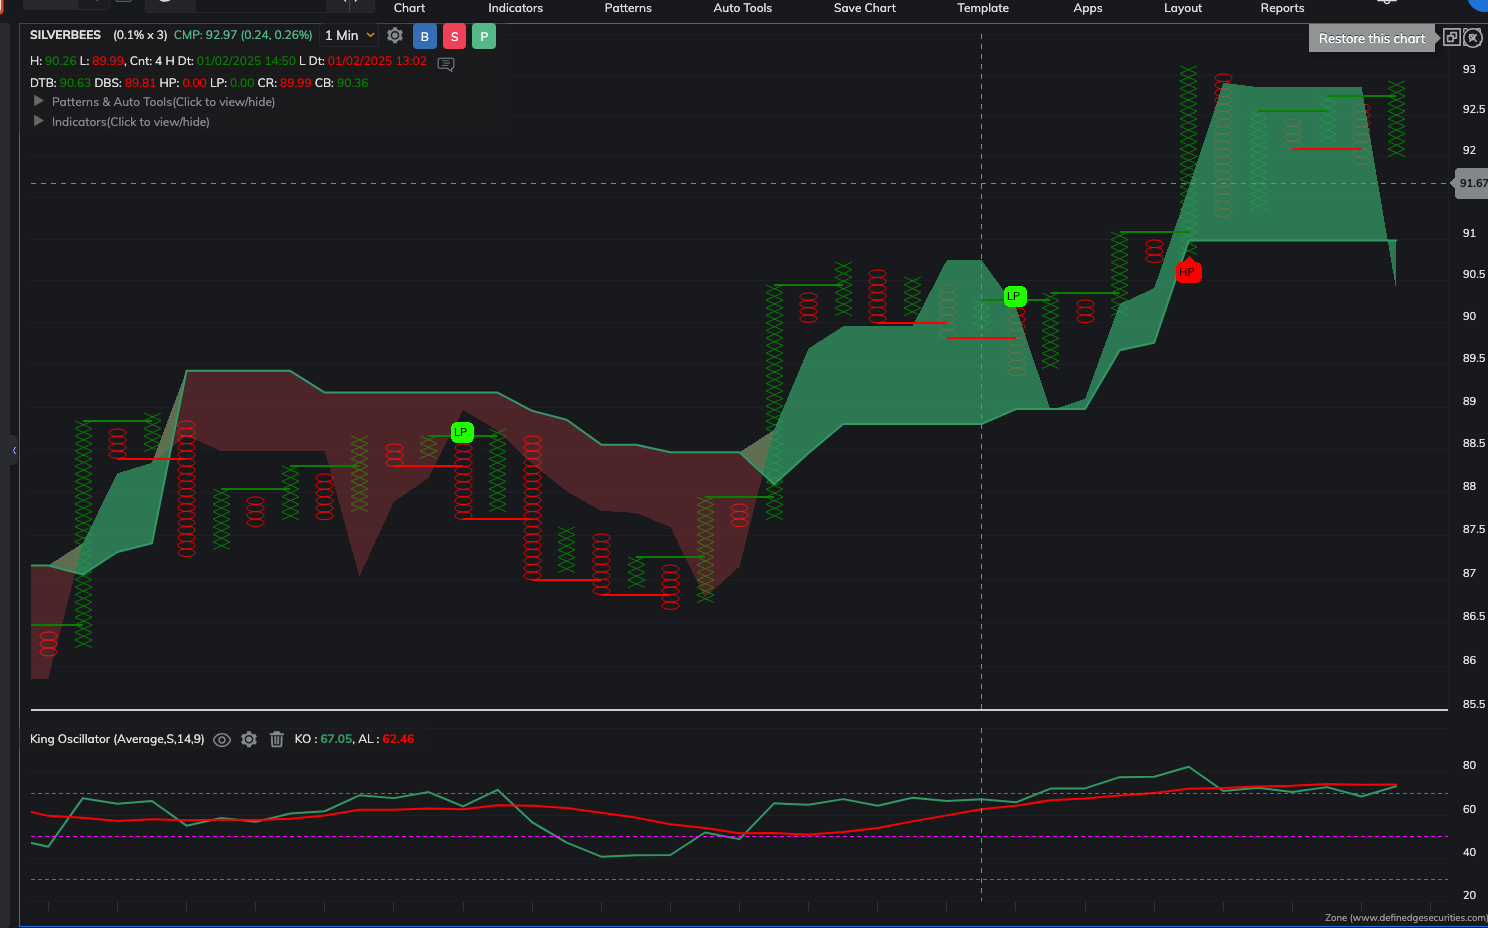Open the Apps menu
This screenshot has width=1488, height=928.
tap(1088, 8)
